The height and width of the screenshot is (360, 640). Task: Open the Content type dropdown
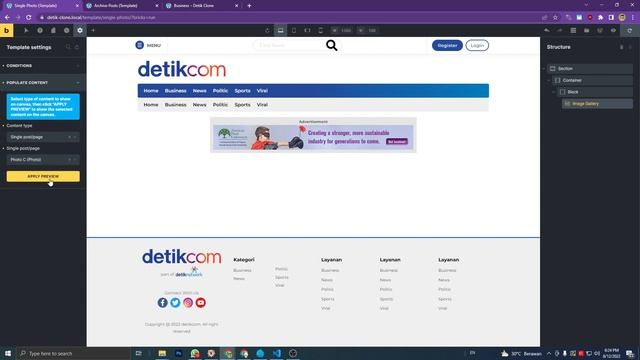(x=43, y=137)
